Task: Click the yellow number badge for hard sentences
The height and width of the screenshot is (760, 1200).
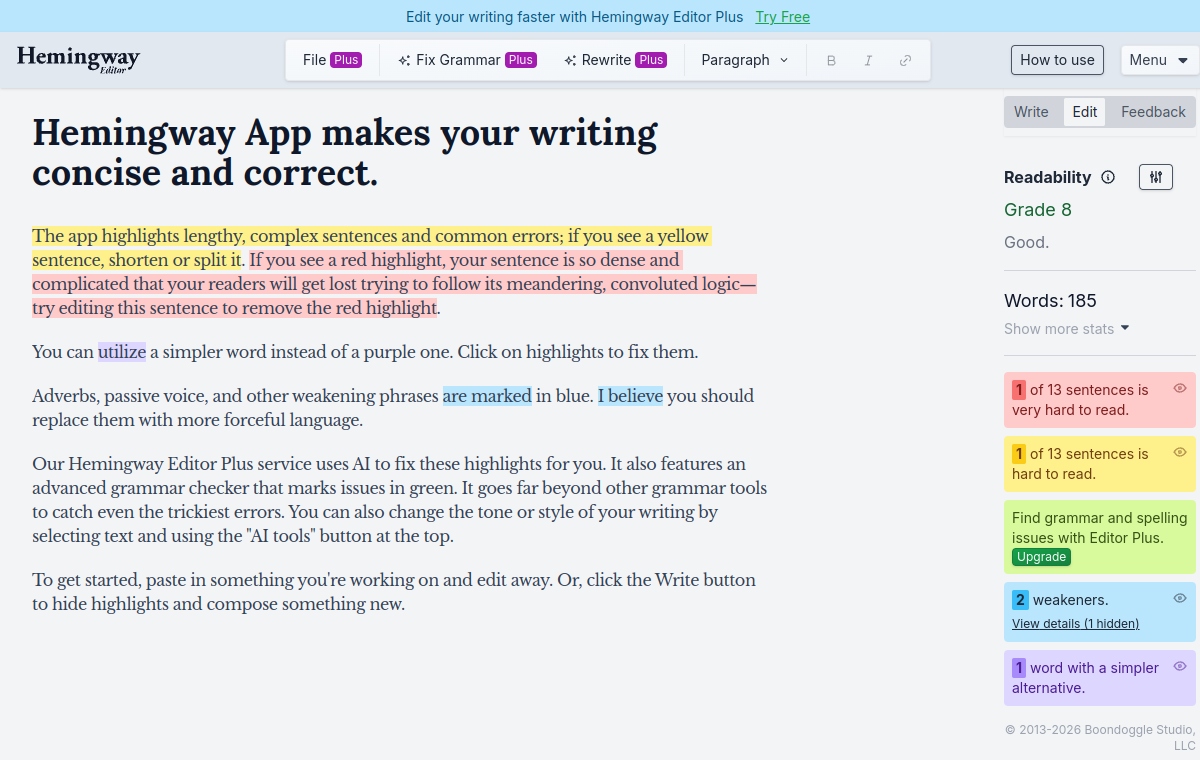Action: pos(1019,454)
